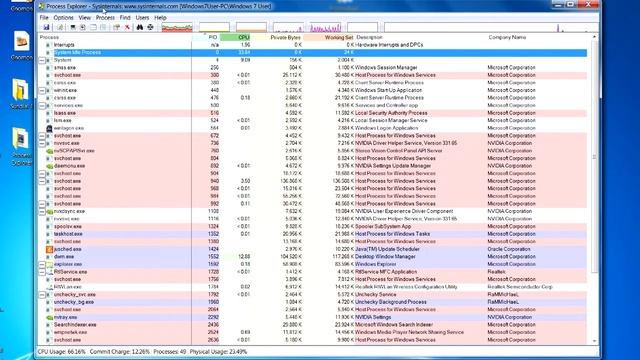640x360 pixels.
Task: Sort by the CPU column header
Action: [236, 37]
